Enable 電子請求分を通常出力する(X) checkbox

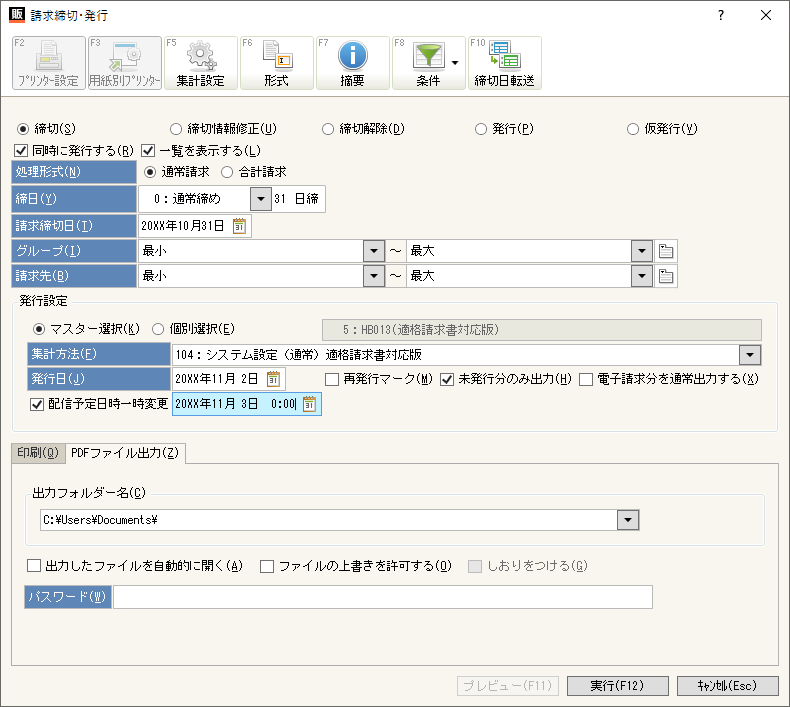click(586, 379)
